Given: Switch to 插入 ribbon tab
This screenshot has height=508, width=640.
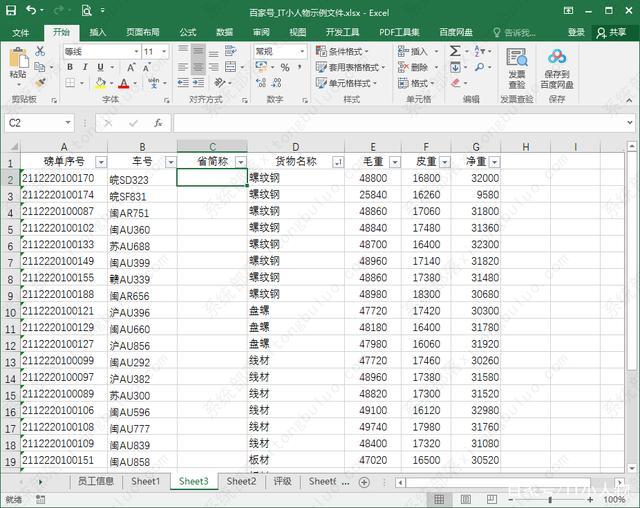Looking at the screenshot, I should pos(98,32).
